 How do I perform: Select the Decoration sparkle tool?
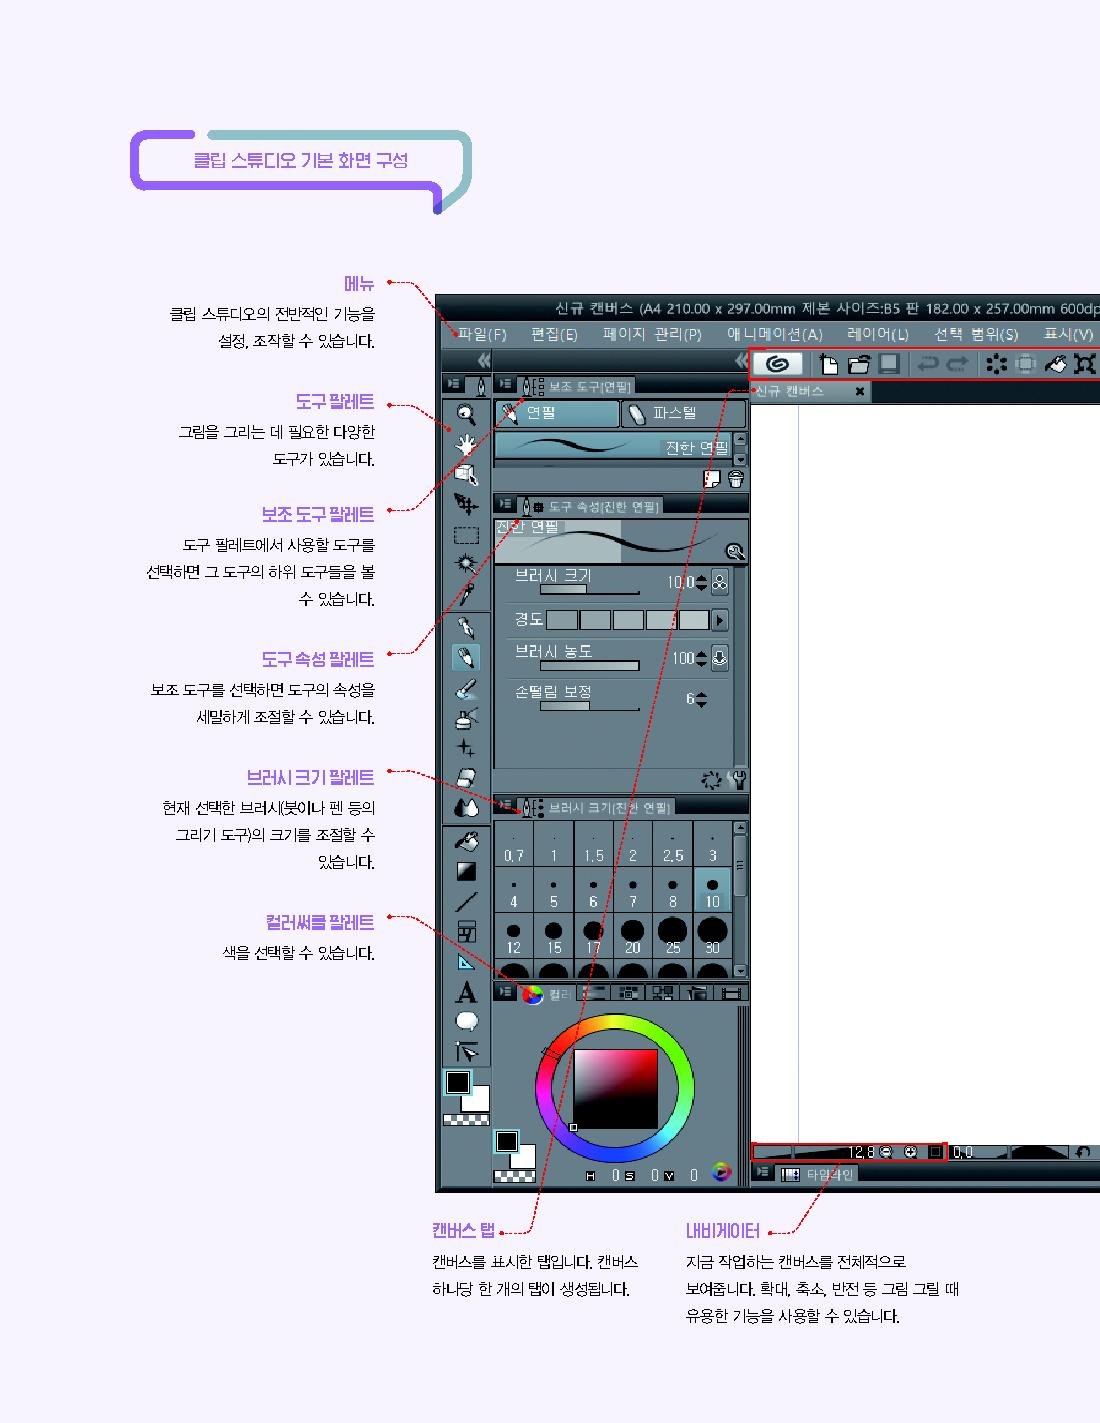pyautogui.click(x=466, y=748)
